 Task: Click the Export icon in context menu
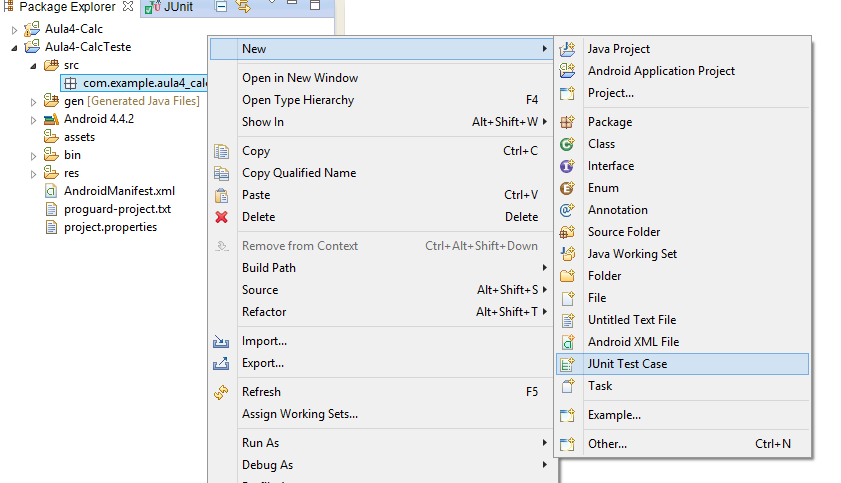click(222, 363)
